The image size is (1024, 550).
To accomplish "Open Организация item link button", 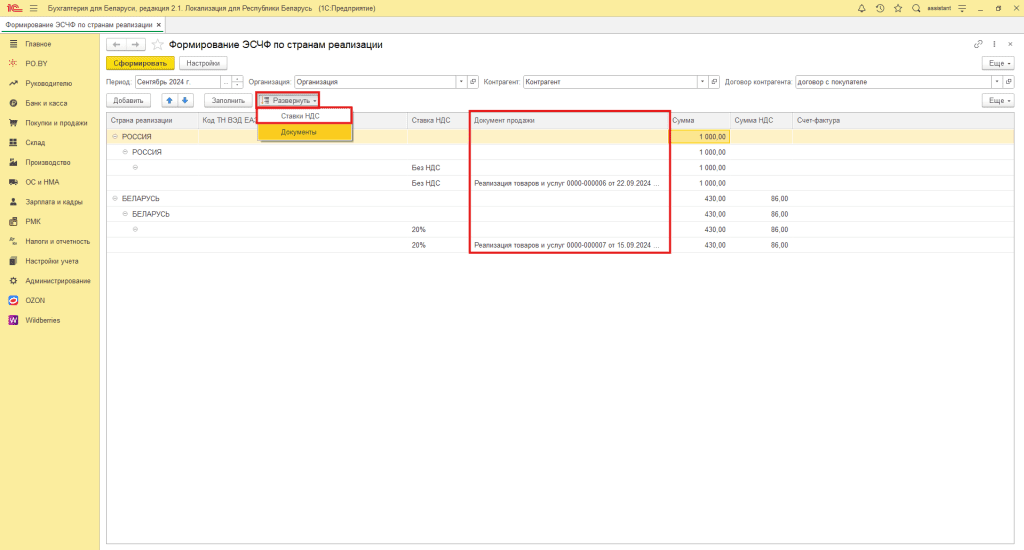I will [473, 82].
